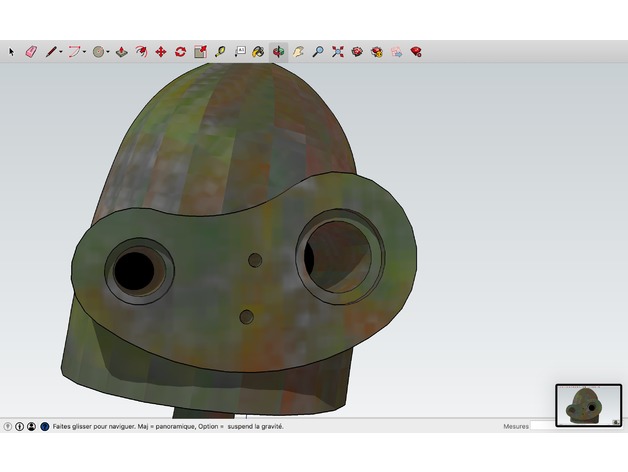Click the Send to LayOut icon
628x472 pixels.
coord(397,52)
